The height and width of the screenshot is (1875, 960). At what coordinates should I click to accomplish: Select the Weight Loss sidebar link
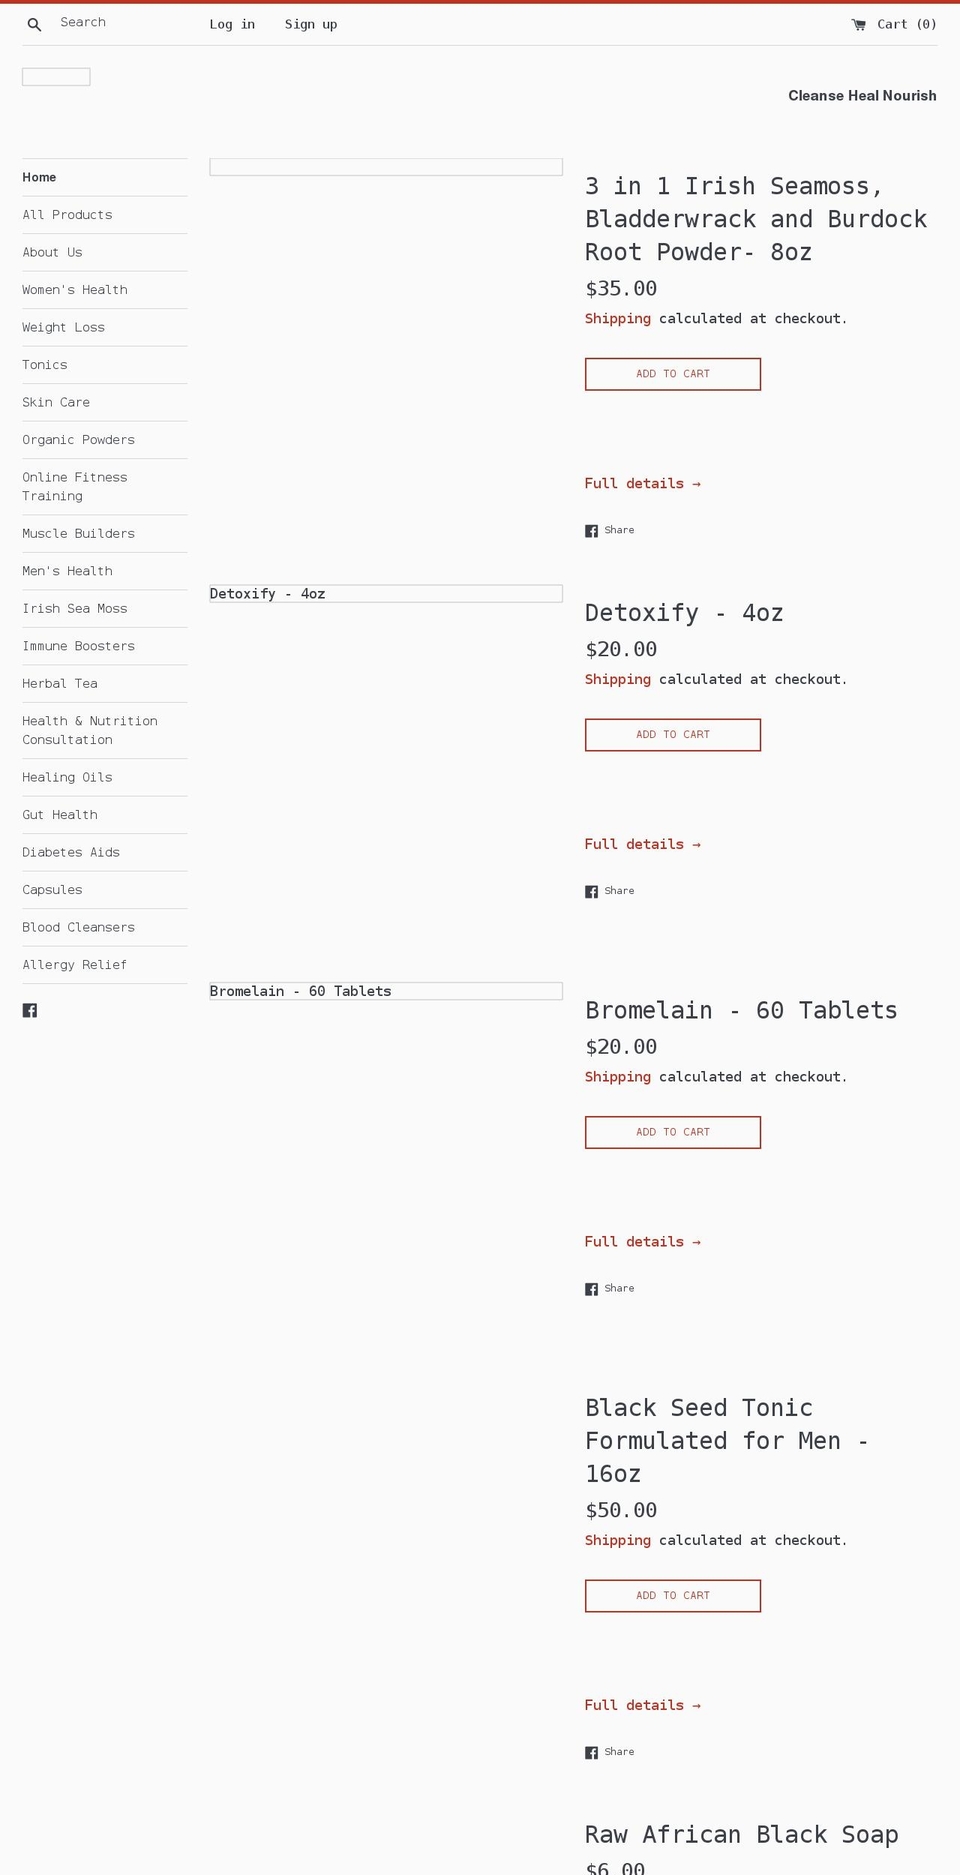pos(63,327)
